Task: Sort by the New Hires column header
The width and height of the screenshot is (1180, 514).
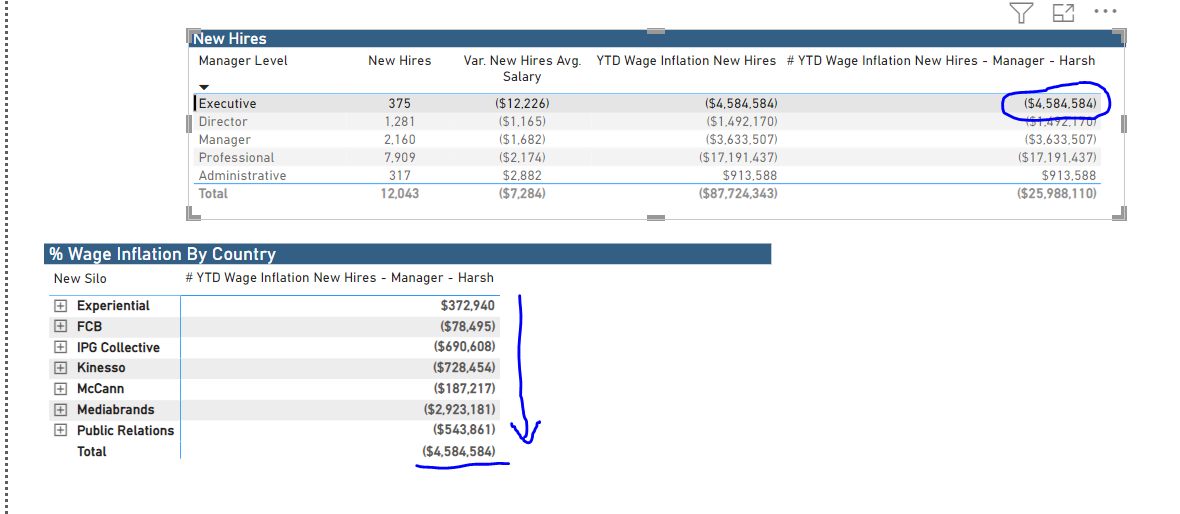Action: click(400, 61)
